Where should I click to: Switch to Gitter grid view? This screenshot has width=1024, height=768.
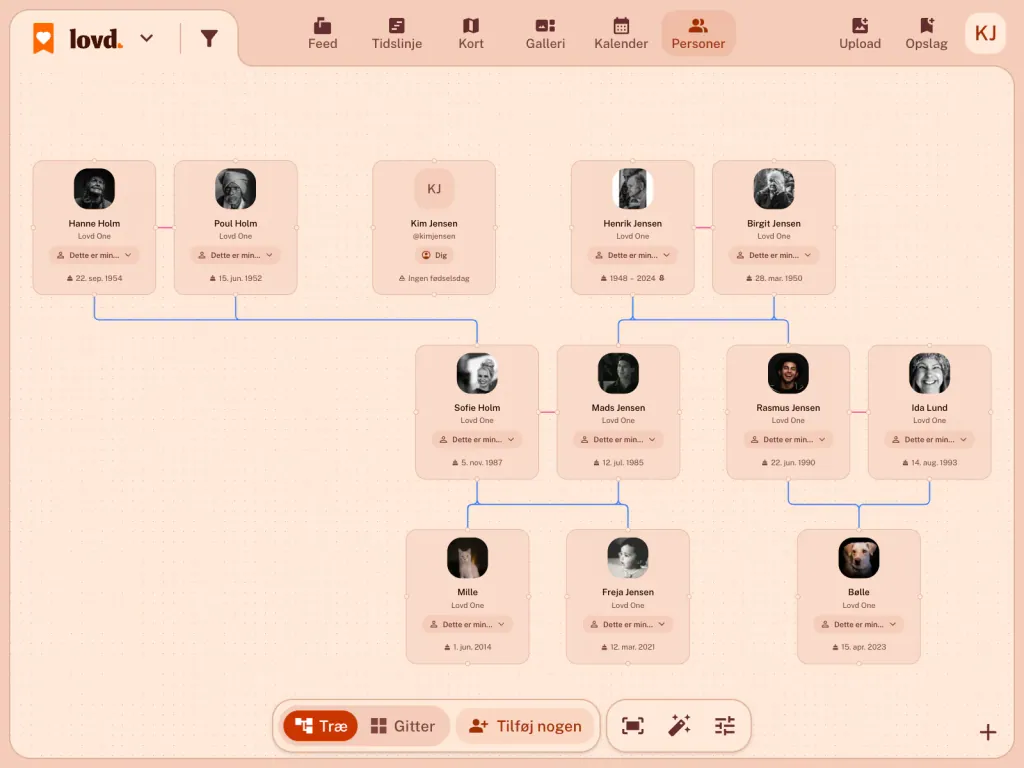[403, 726]
